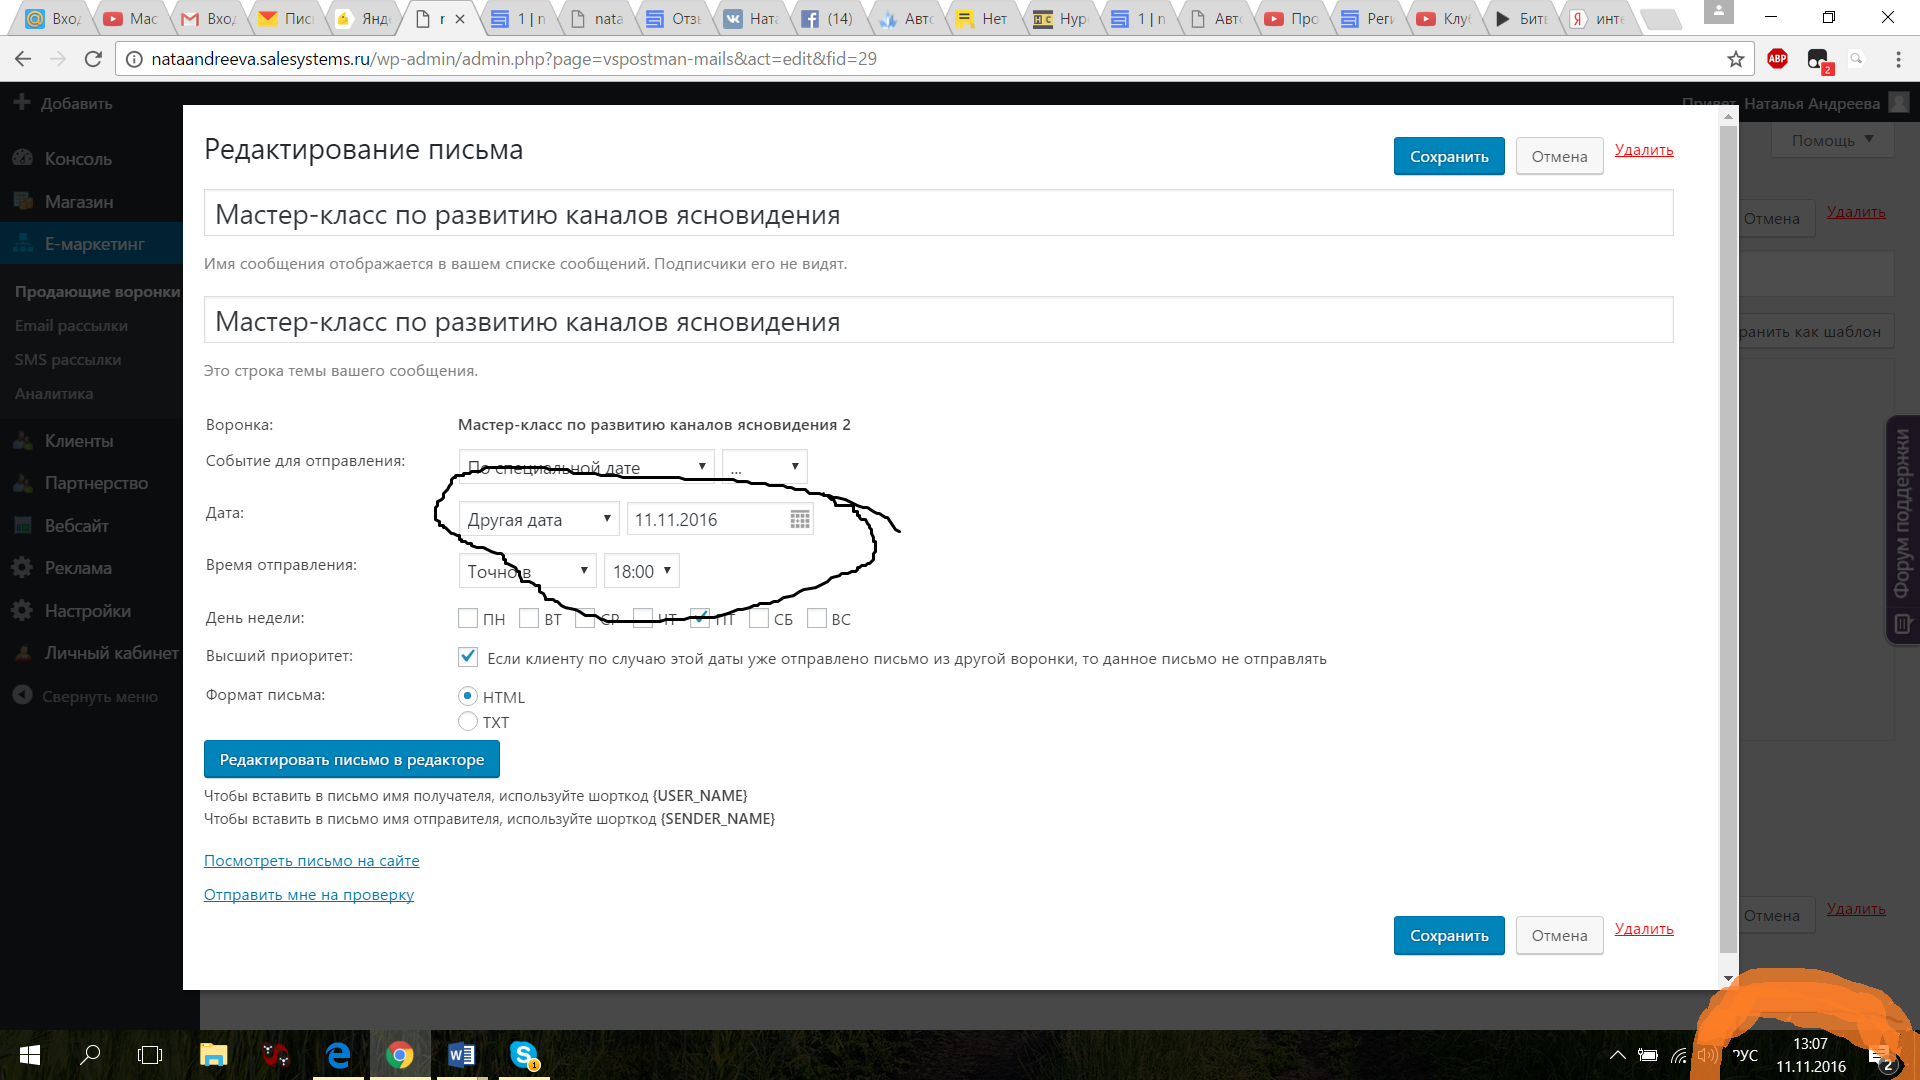Launch Edge browser from taskbar
This screenshot has height=1080, width=1920.
[x=338, y=1055]
